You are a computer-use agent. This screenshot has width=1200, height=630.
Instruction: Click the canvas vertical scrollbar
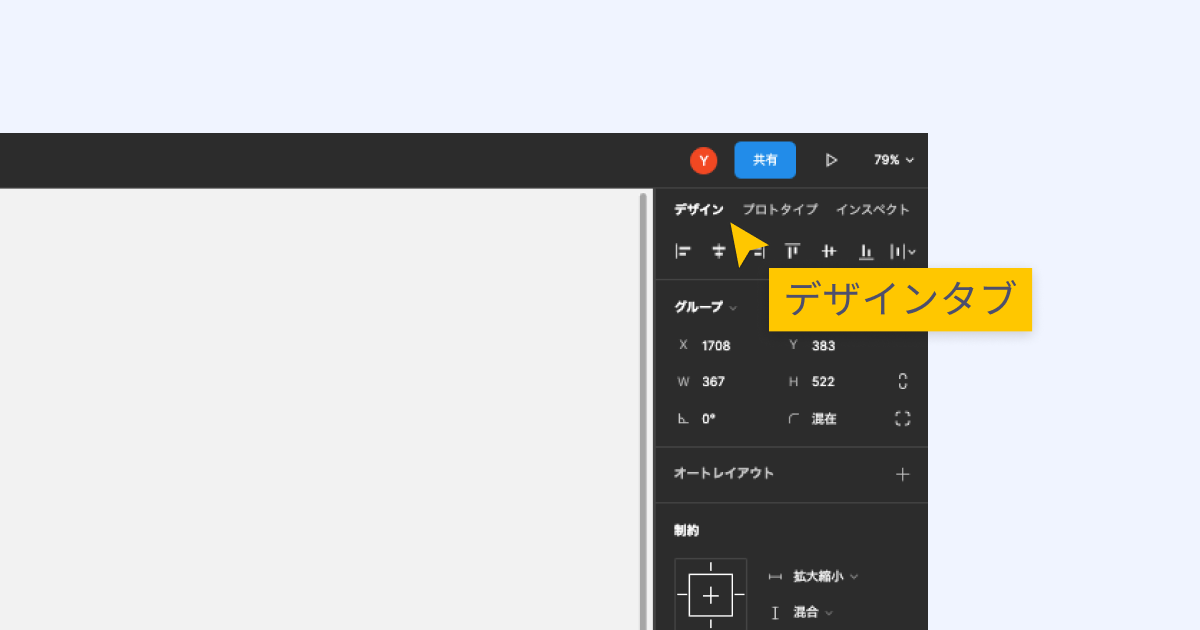point(644,411)
